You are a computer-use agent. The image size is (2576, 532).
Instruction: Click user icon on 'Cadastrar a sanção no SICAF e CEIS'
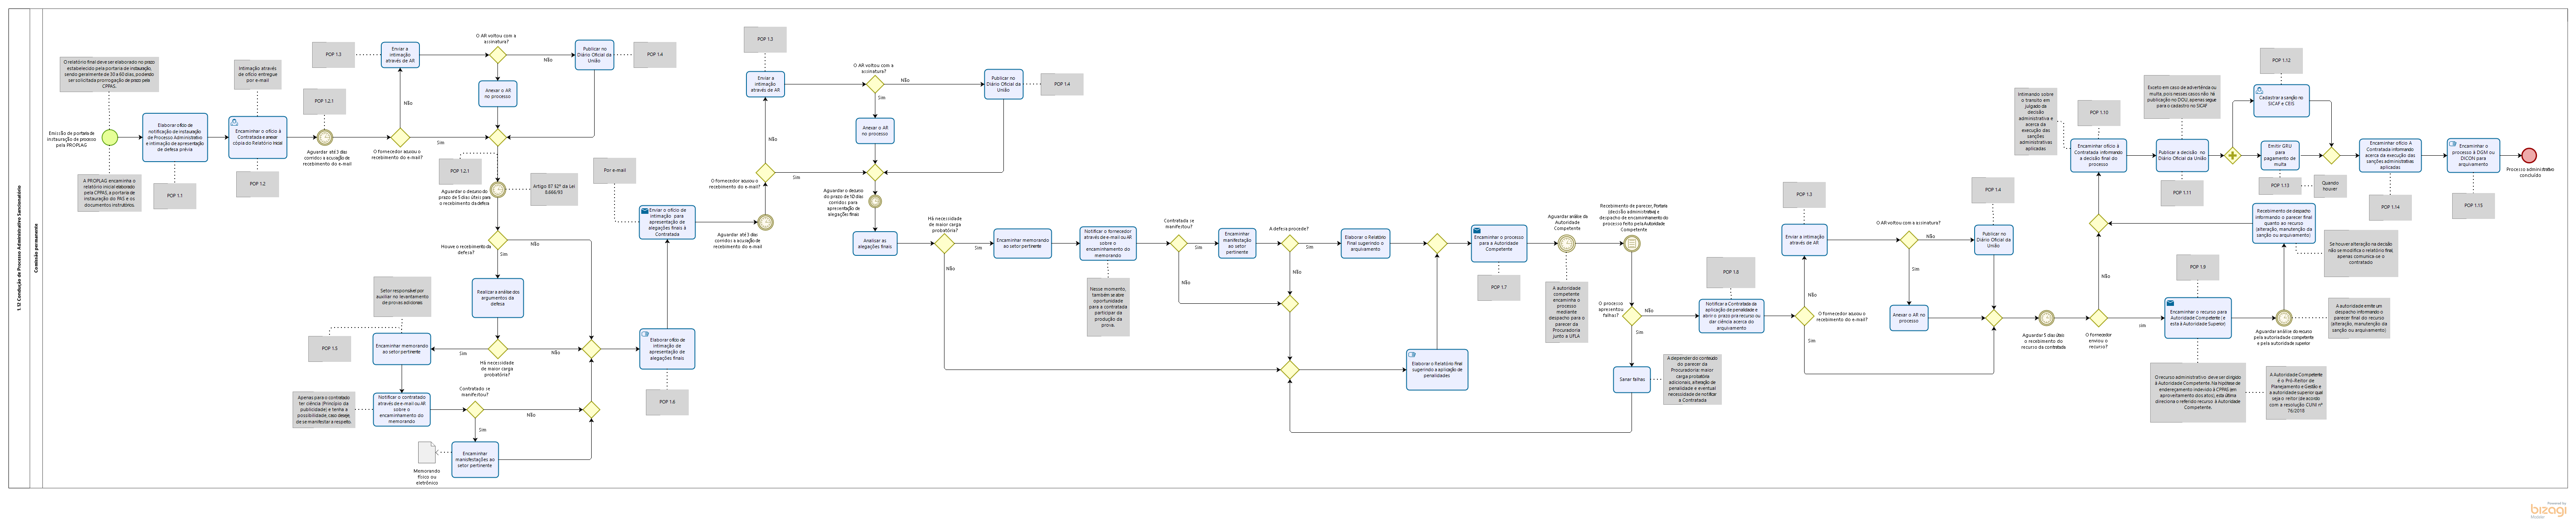[2259, 89]
